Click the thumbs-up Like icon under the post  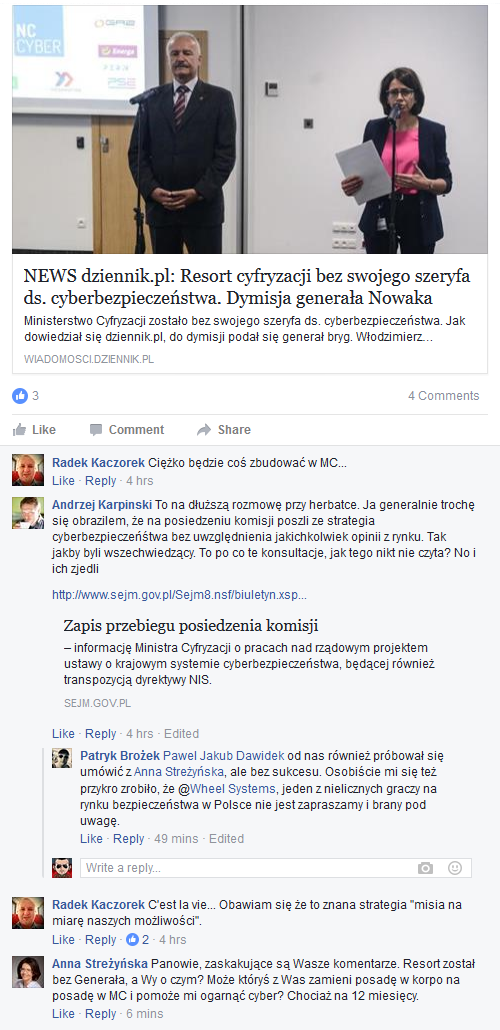tap(20, 430)
